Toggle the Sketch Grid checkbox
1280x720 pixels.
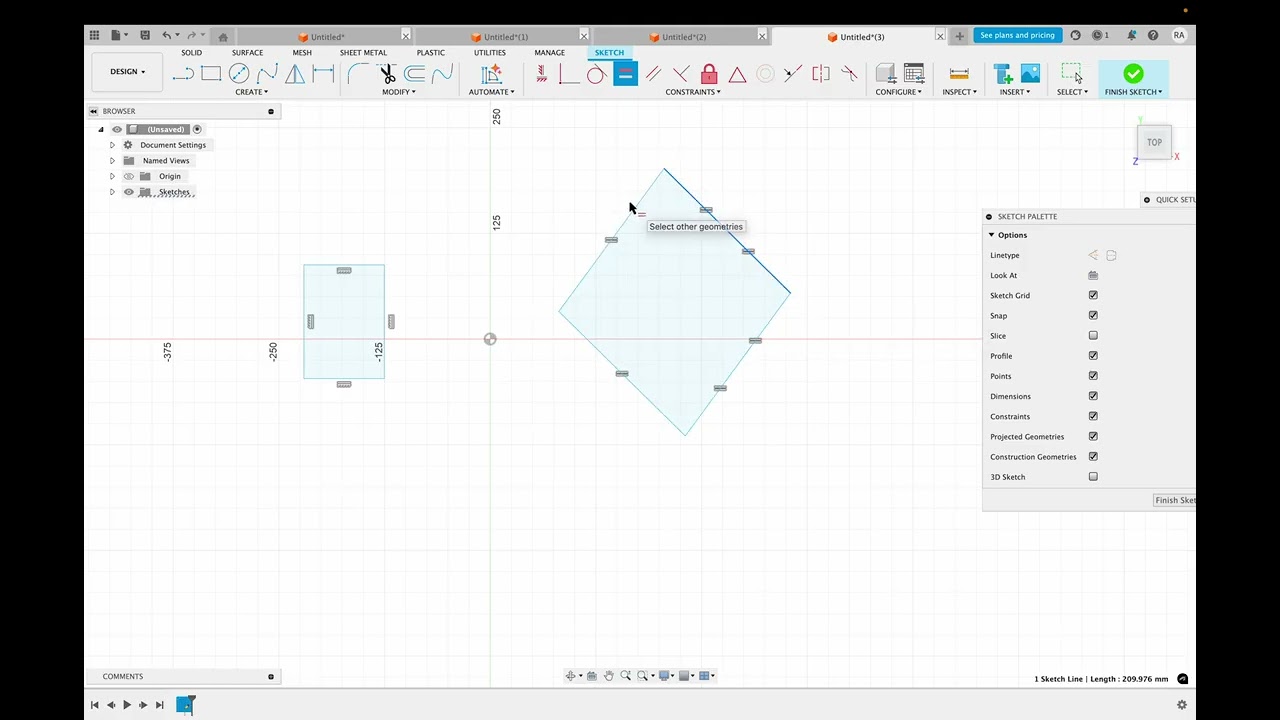pyautogui.click(x=1093, y=295)
